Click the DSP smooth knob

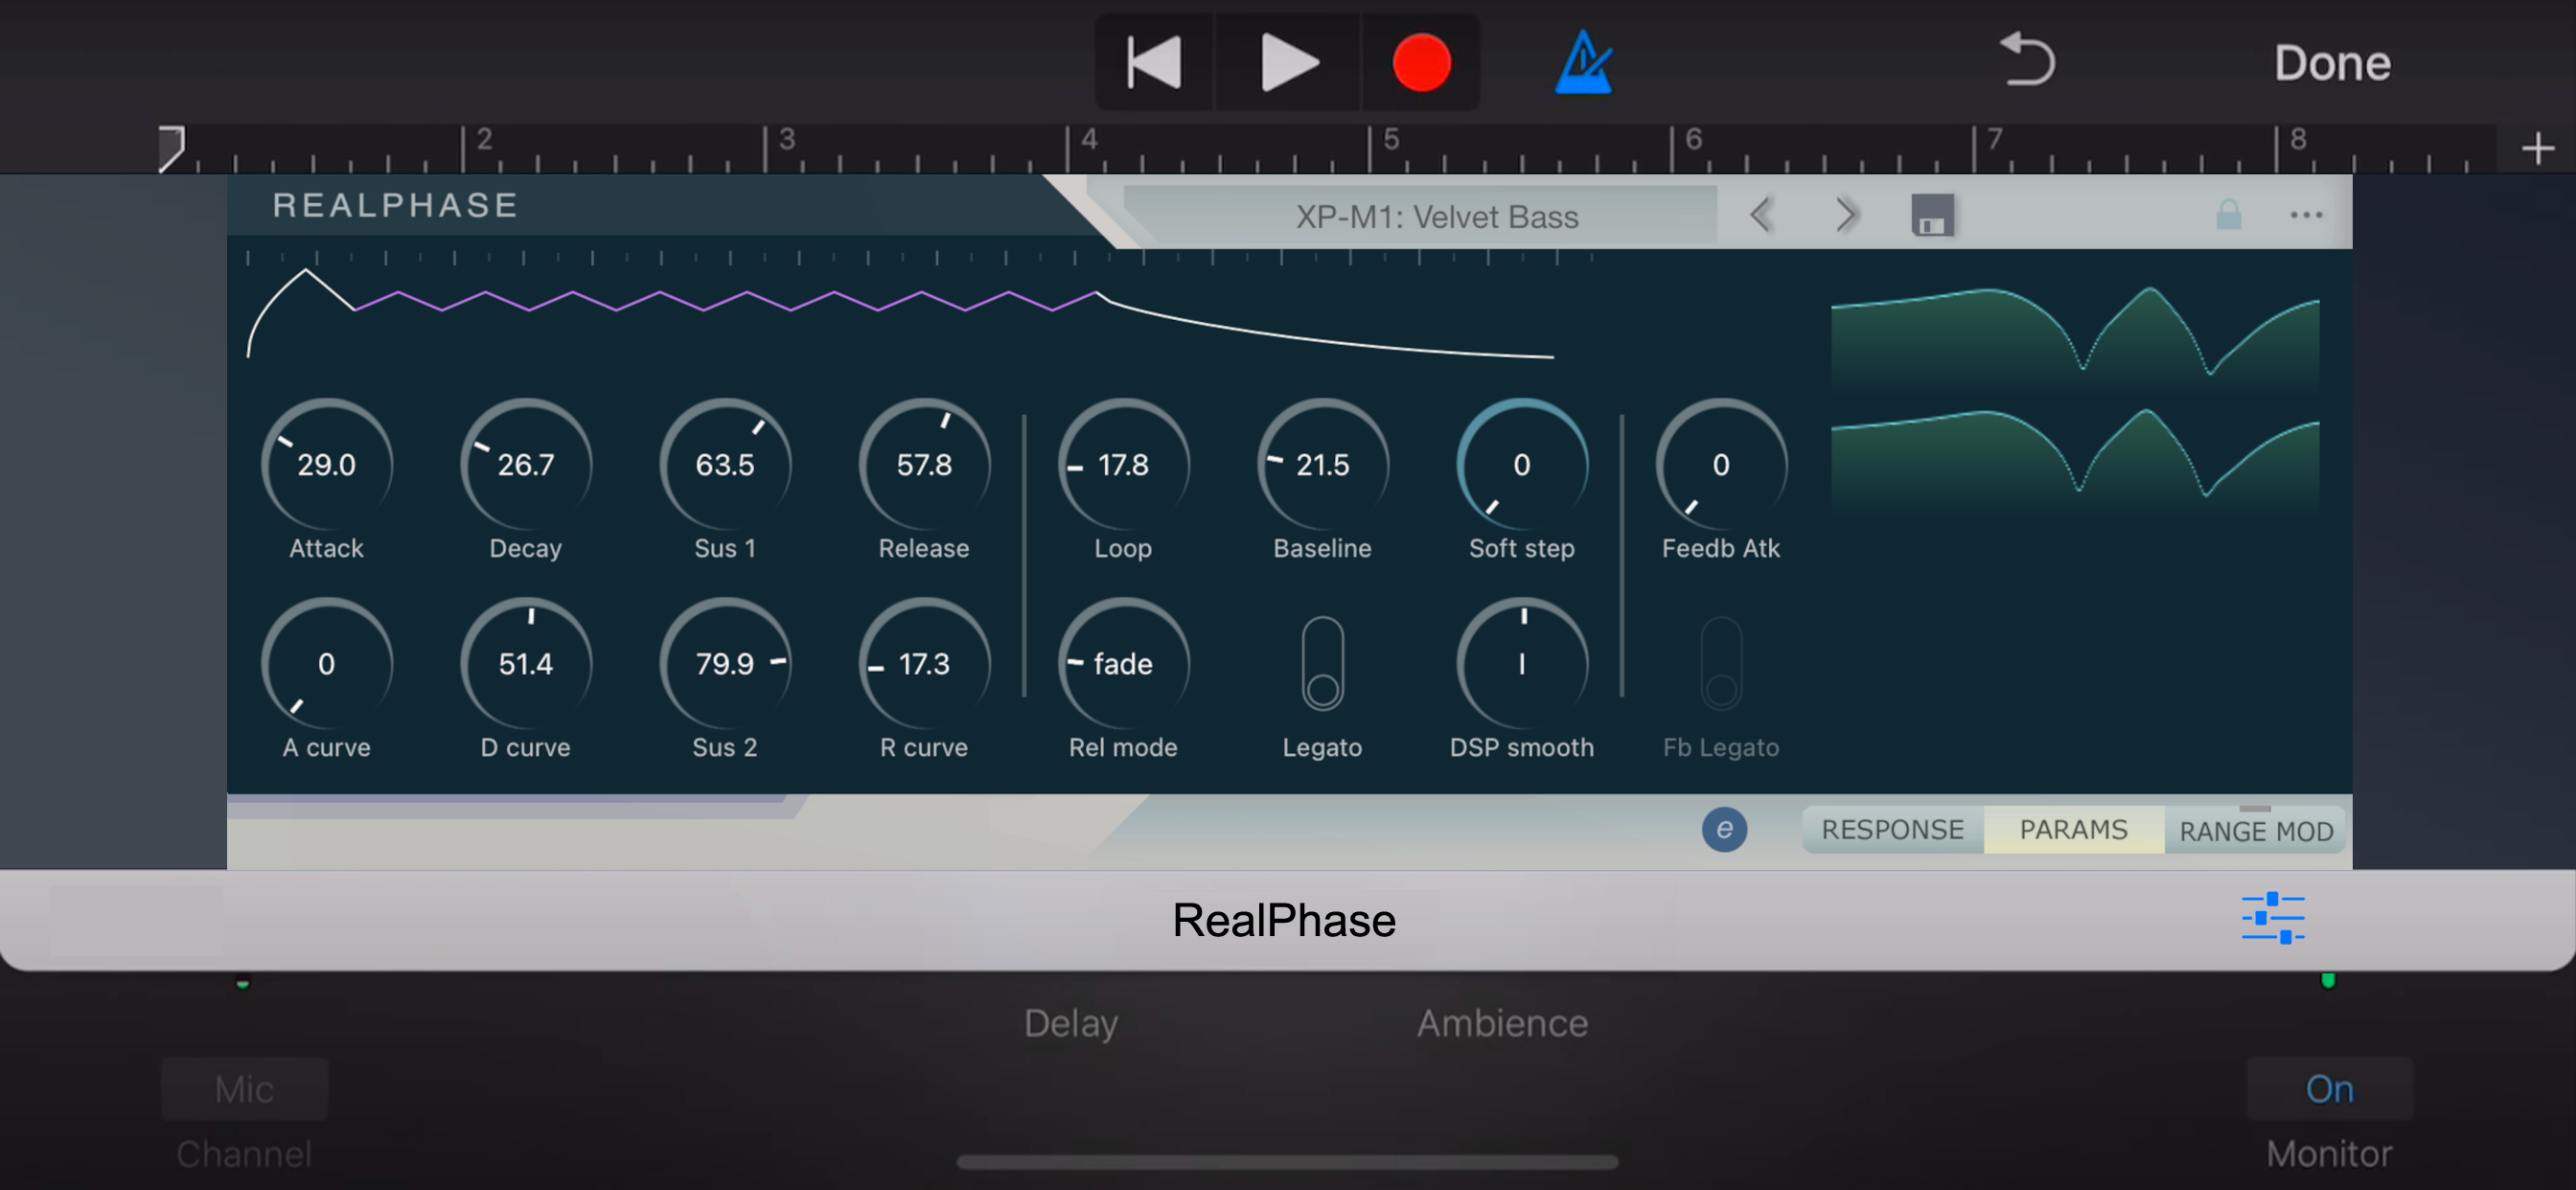tap(1521, 664)
